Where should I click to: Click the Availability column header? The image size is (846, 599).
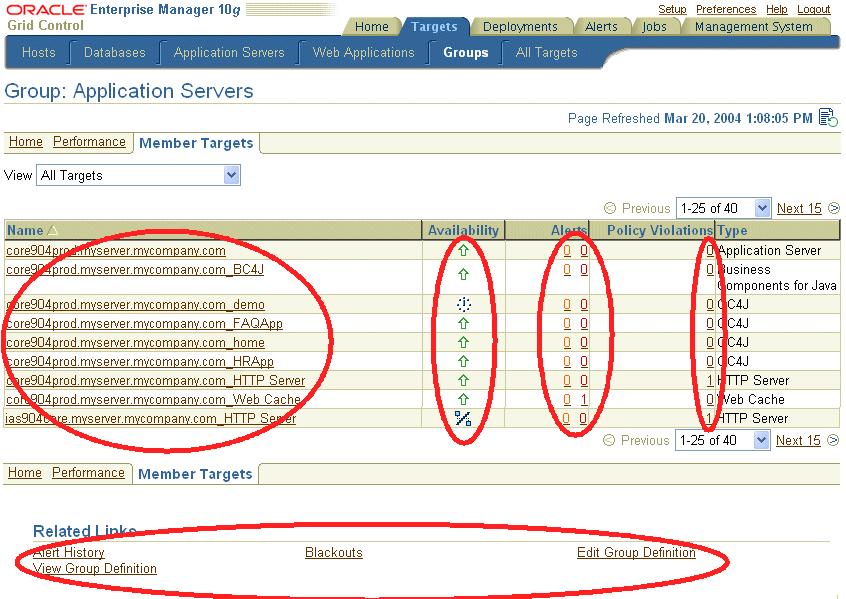coord(463,230)
